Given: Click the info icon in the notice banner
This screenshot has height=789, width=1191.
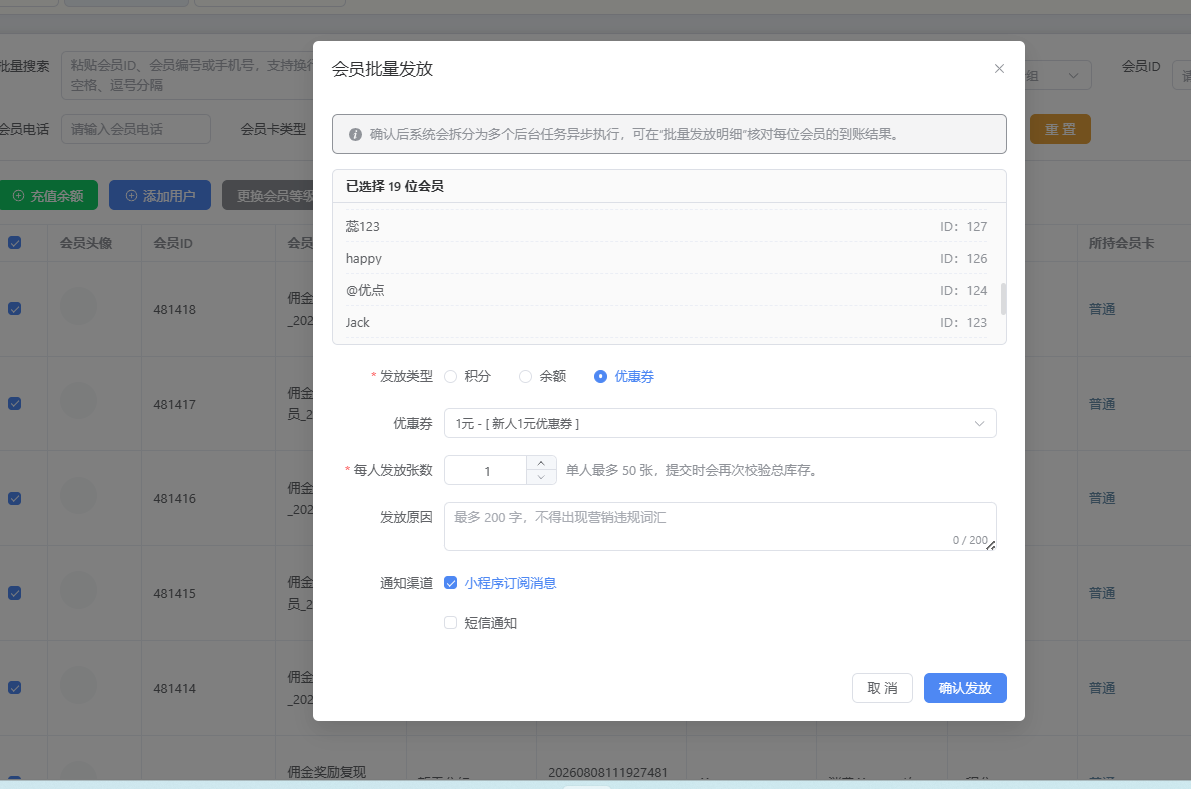Looking at the screenshot, I should (355, 134).
